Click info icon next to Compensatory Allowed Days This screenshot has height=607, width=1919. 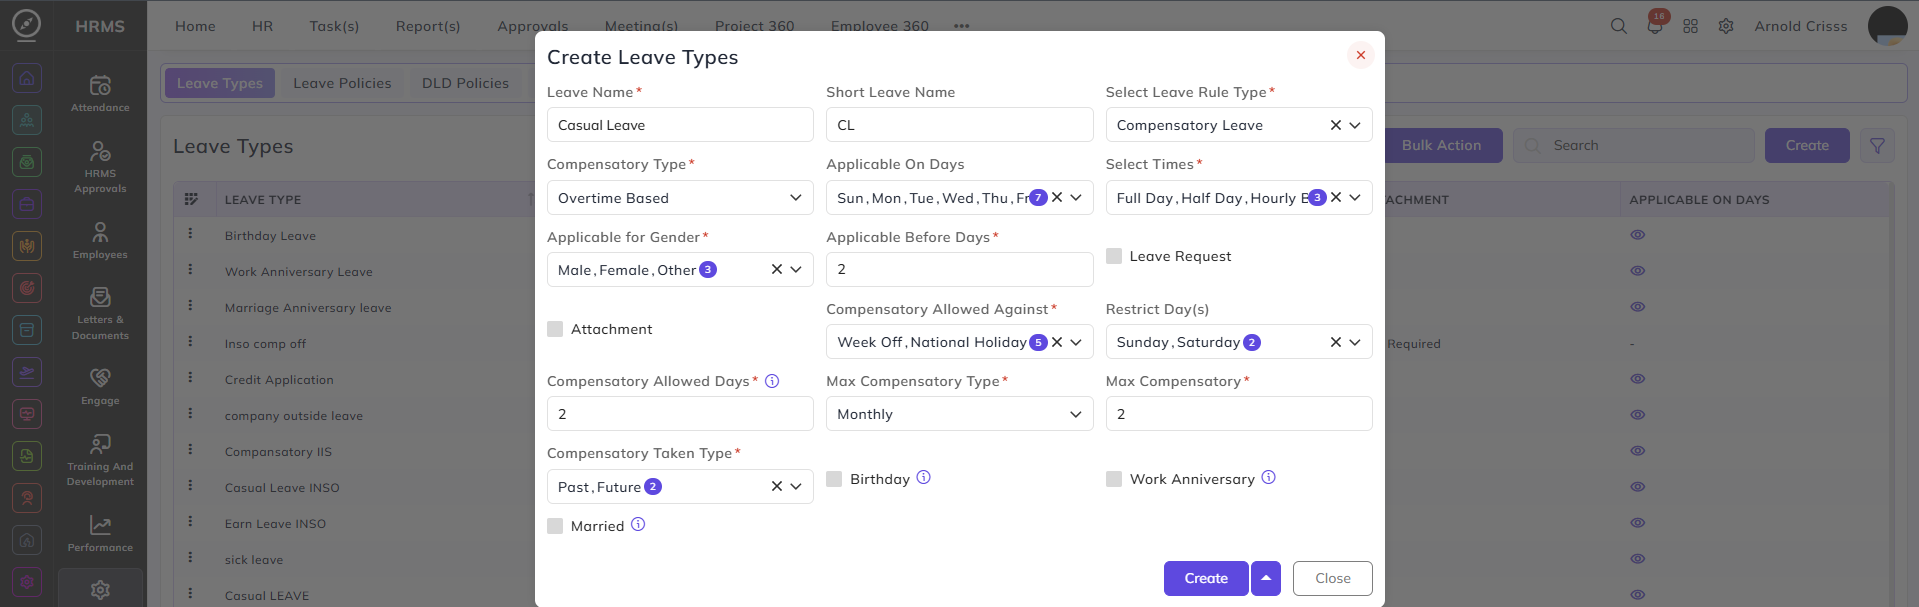click(772, 381)
